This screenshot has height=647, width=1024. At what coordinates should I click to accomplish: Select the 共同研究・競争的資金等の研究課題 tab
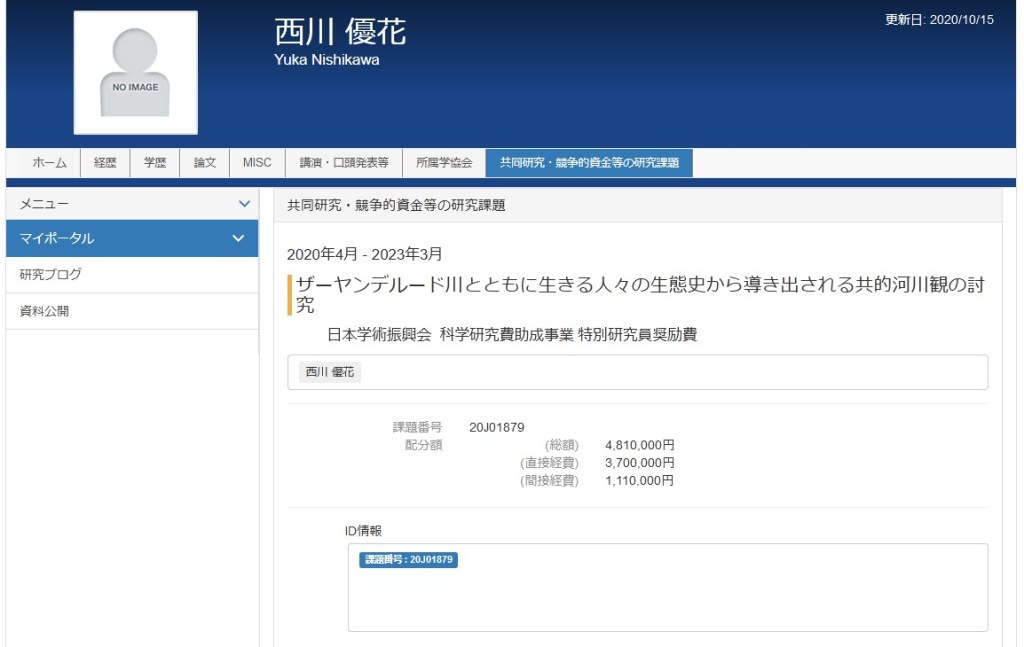pyautogui.click(x=589, y=163)
